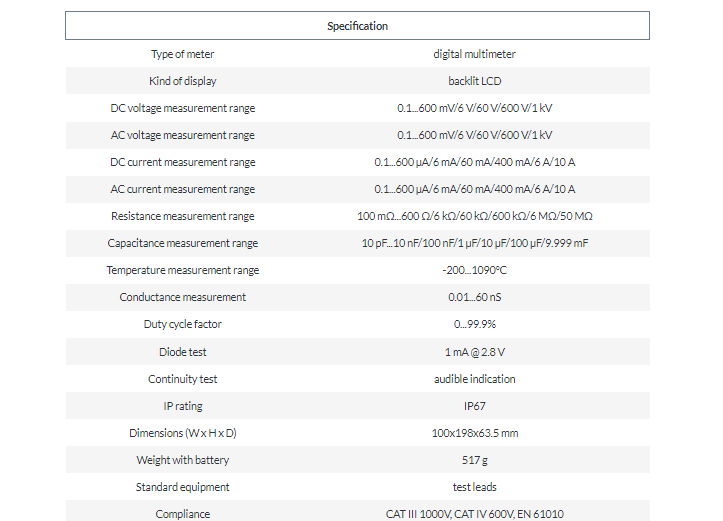Select the 'Type of meter' label
Image resolution: width=723 pixels, height=521 pixels.
183,54
